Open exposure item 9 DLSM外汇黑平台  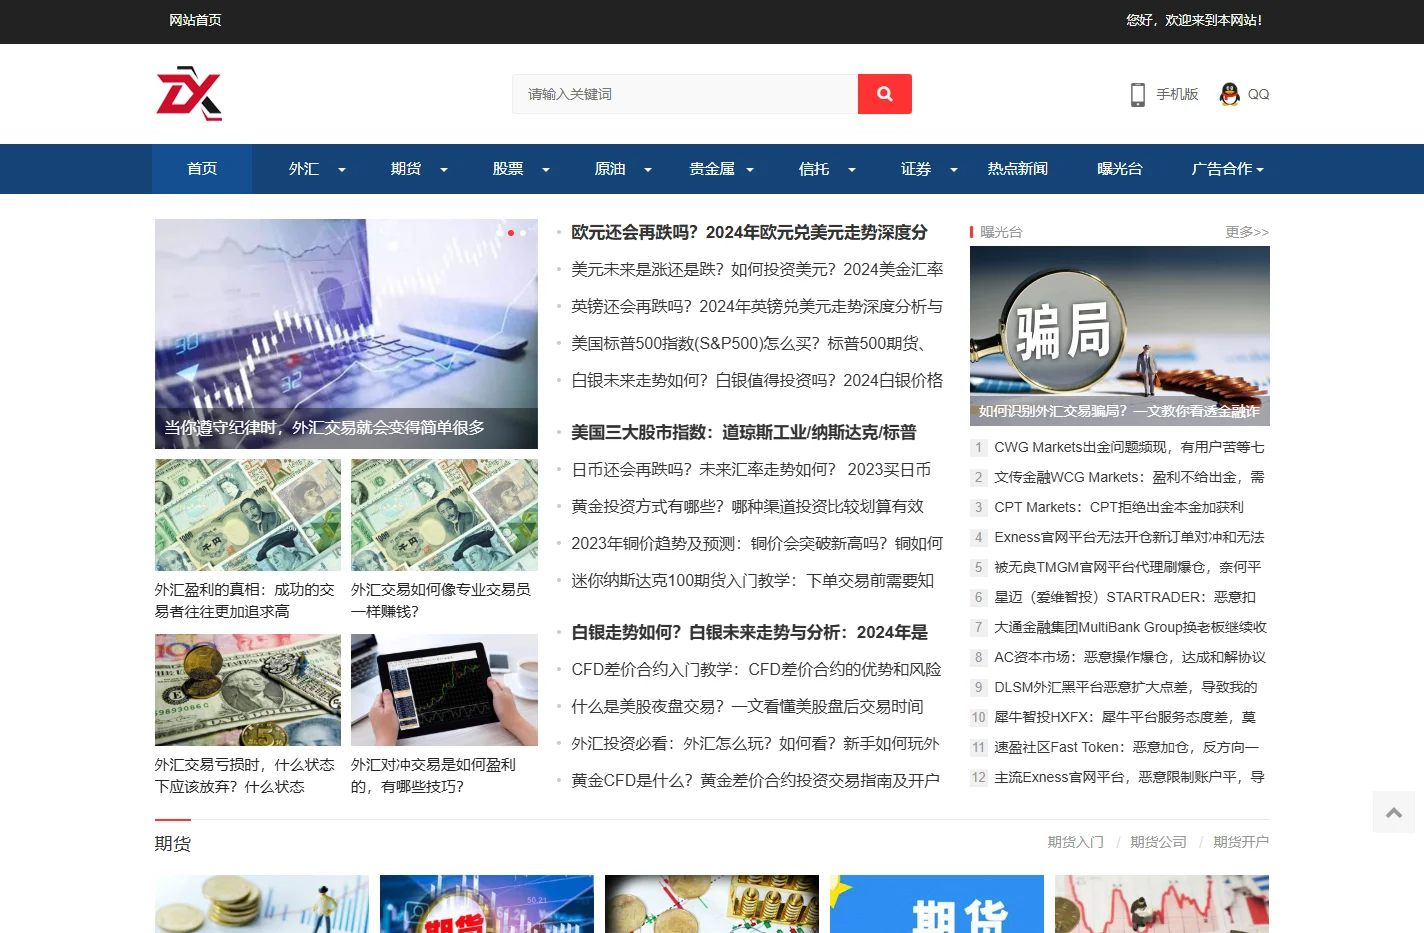[x=1126, y=687]
